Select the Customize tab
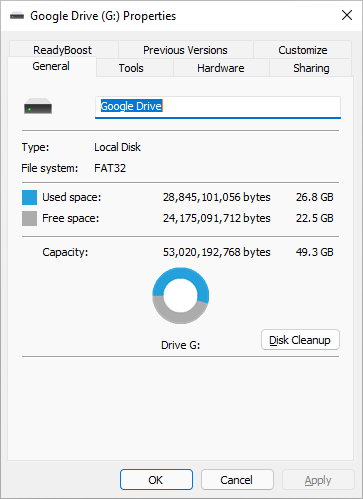363x499 pixels. click(303, 50)
